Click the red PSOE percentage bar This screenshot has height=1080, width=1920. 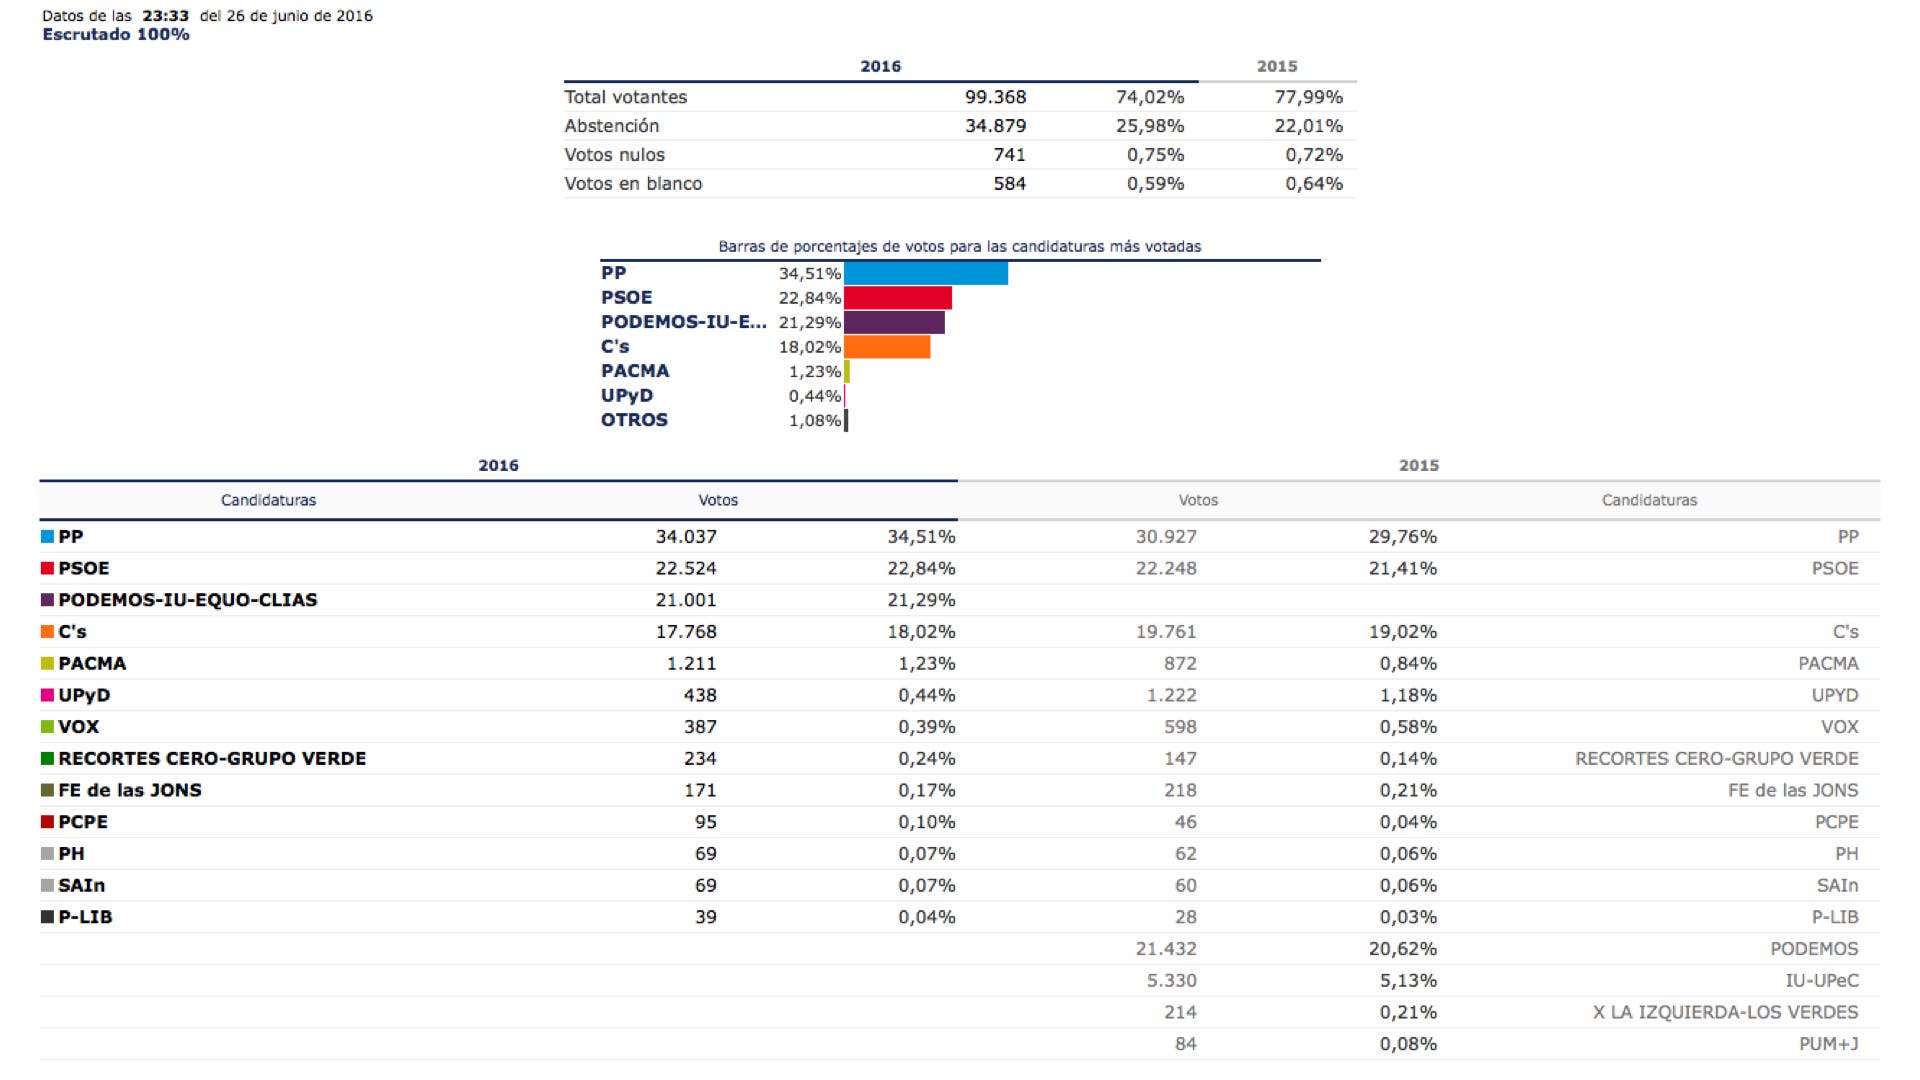(897, 298)
